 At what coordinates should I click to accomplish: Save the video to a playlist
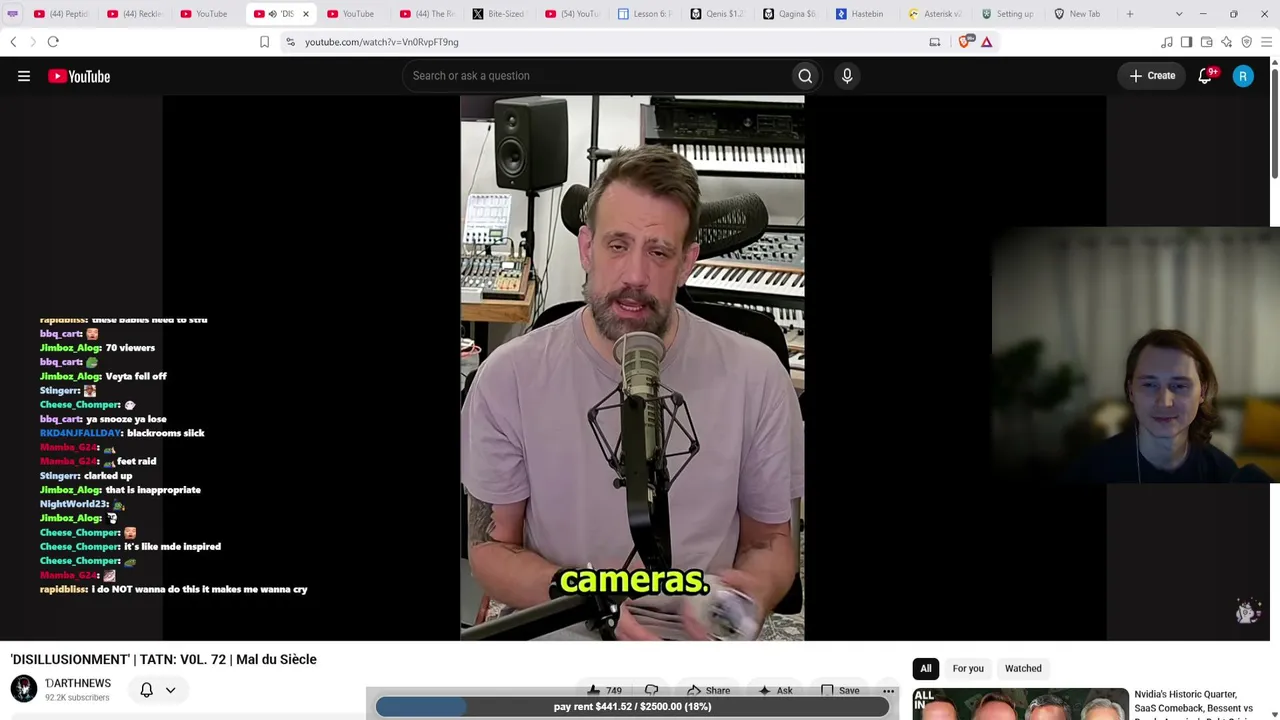[840, 690]
